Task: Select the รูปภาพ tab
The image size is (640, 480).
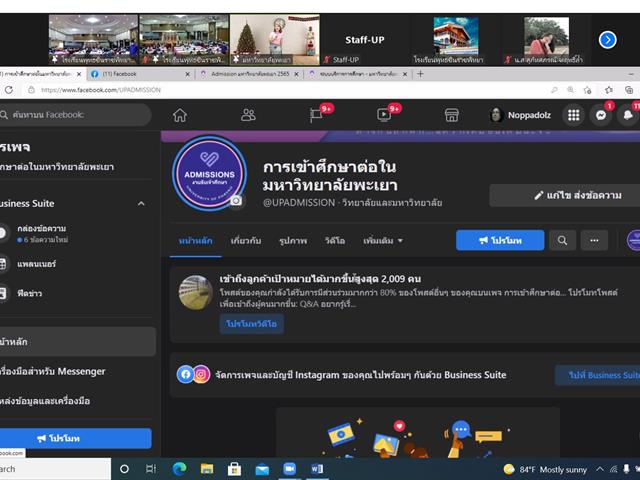Action: point(293,241)
